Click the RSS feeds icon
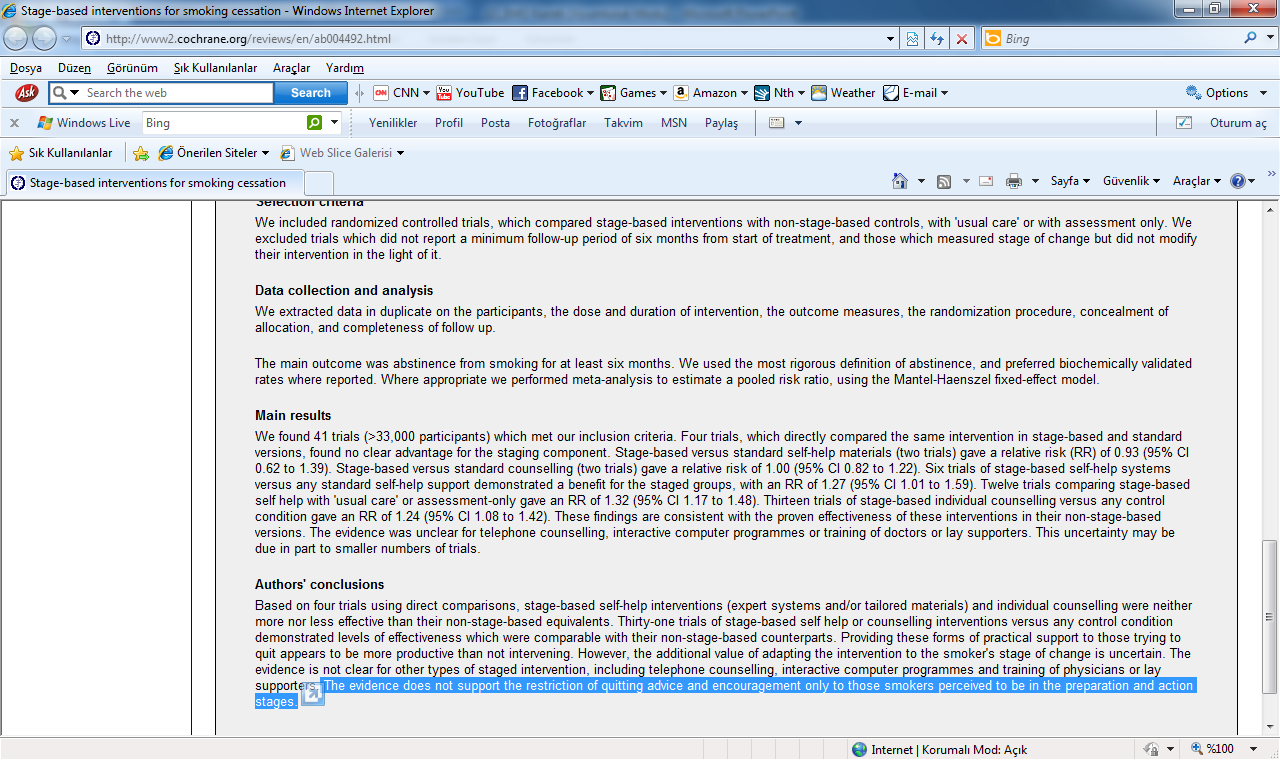Image resolution: width=1280 pixels, height=760 pixels. (943, 181)
